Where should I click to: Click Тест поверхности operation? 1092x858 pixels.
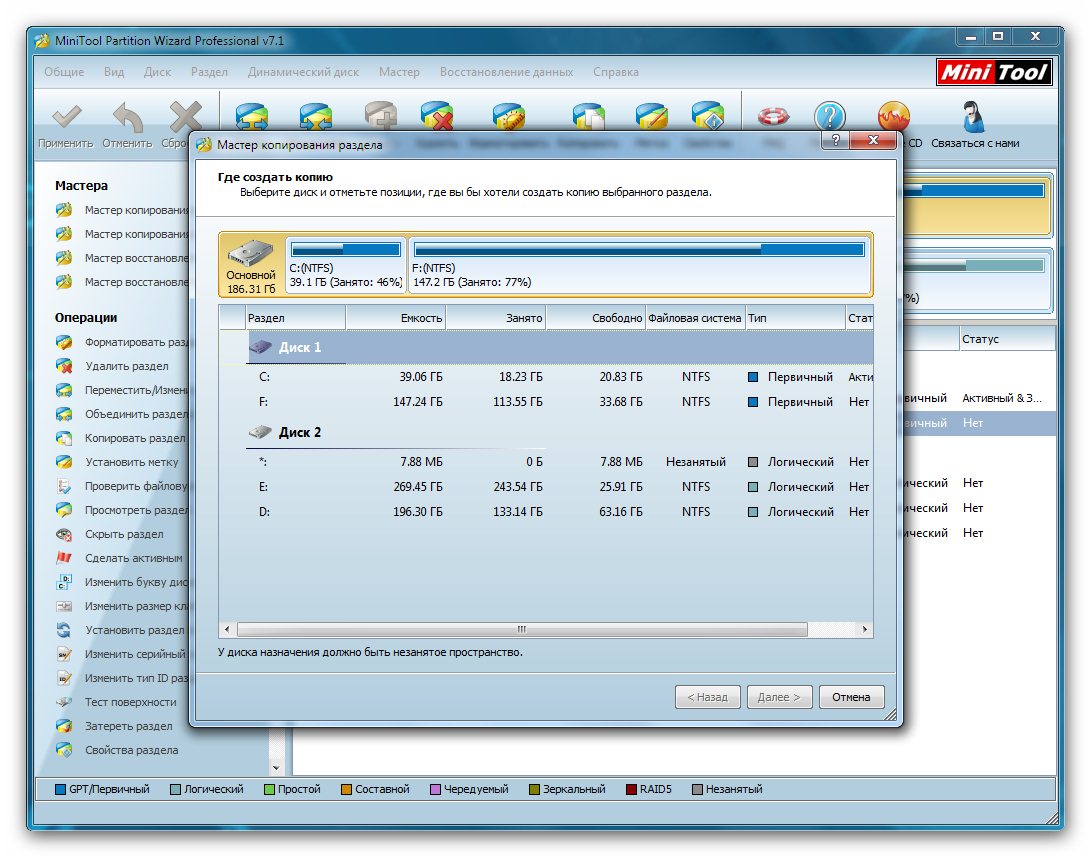pyautogui.click(x=130, y=702)
